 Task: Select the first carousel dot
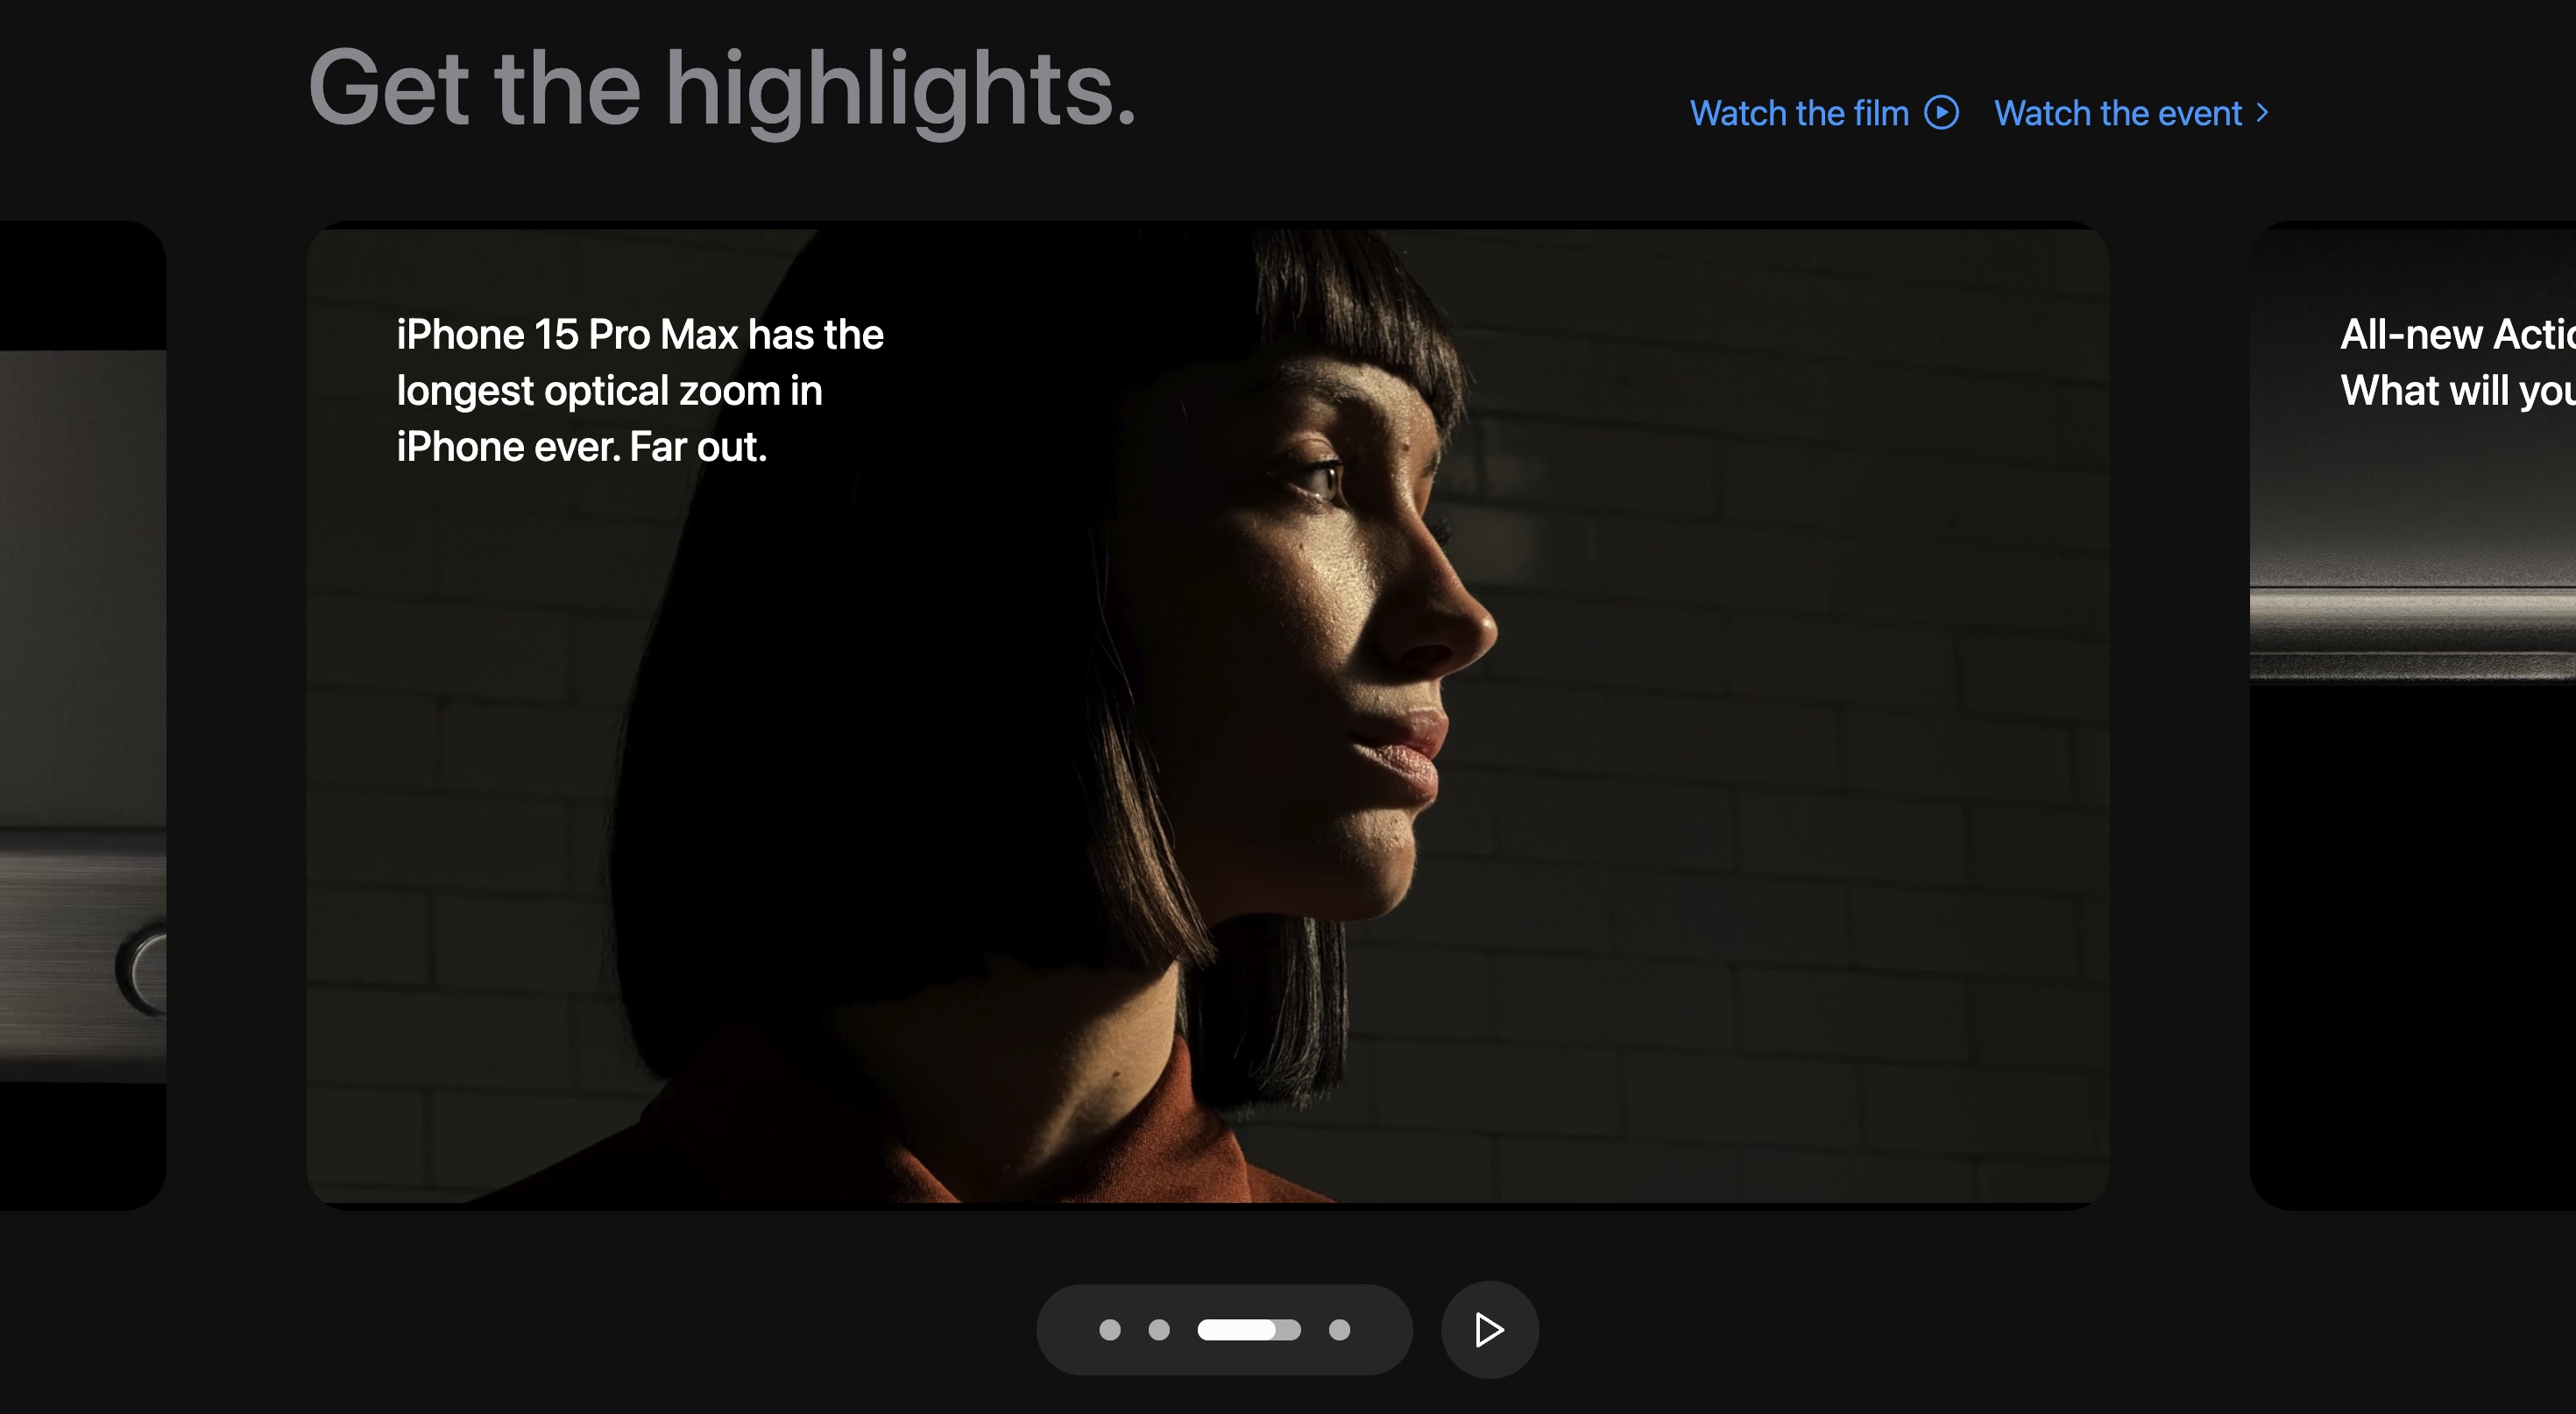pos(1109,1330)
